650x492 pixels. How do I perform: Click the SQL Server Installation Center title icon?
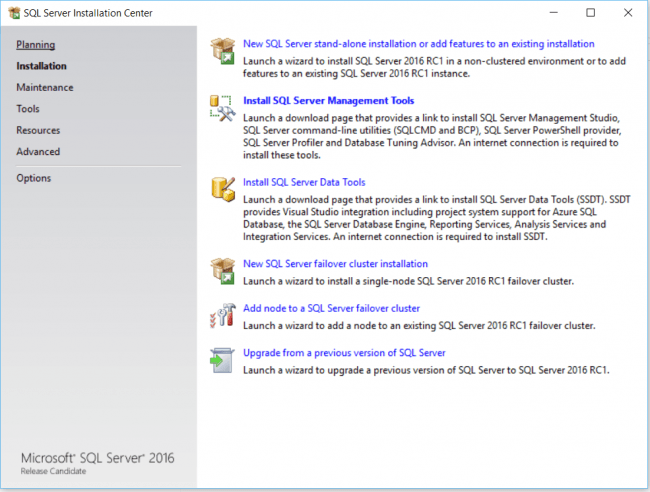point(14,13)
